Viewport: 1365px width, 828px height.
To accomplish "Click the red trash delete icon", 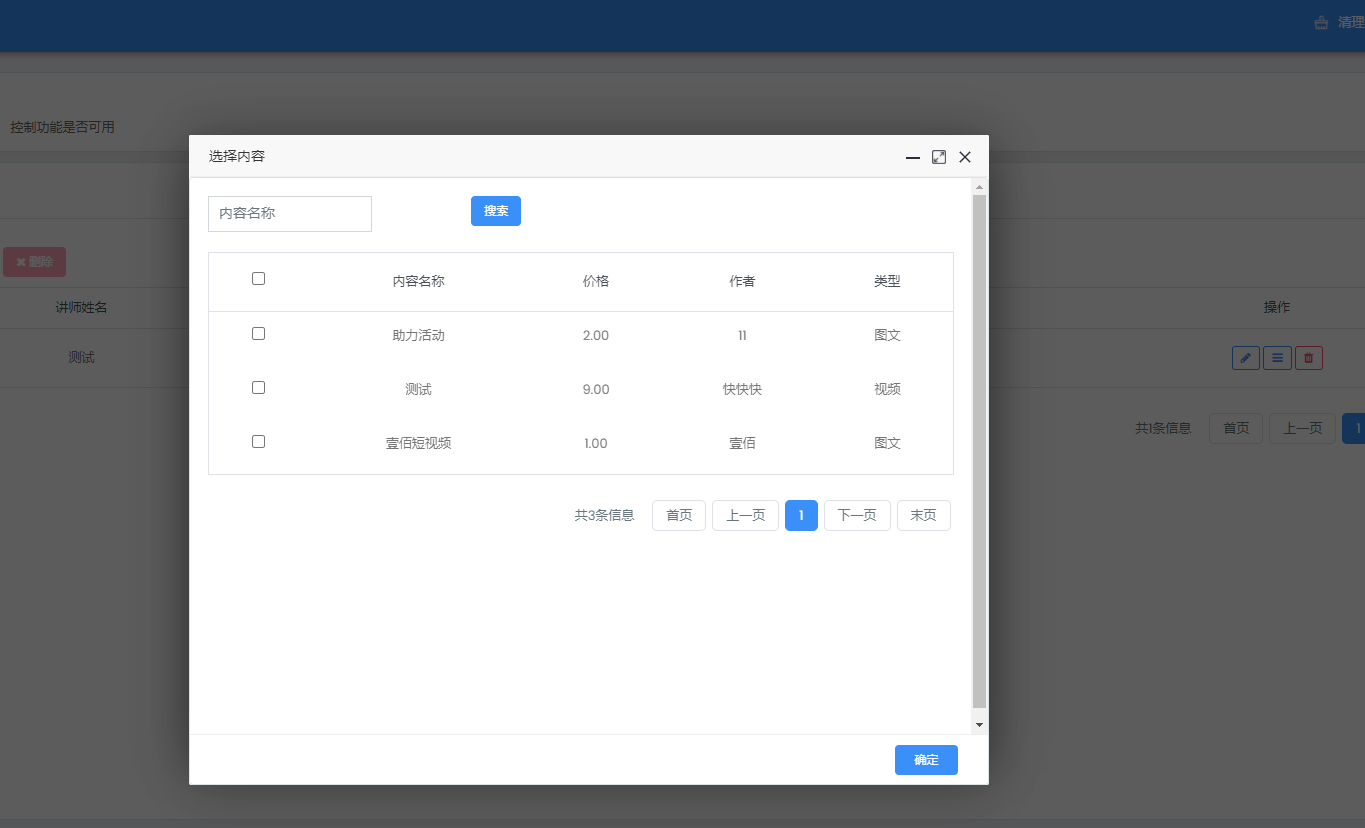I will pos(1308,358).
